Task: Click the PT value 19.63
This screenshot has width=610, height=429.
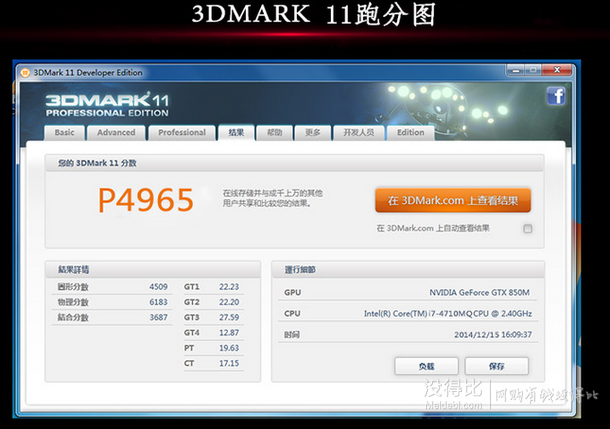Action: 229,348
